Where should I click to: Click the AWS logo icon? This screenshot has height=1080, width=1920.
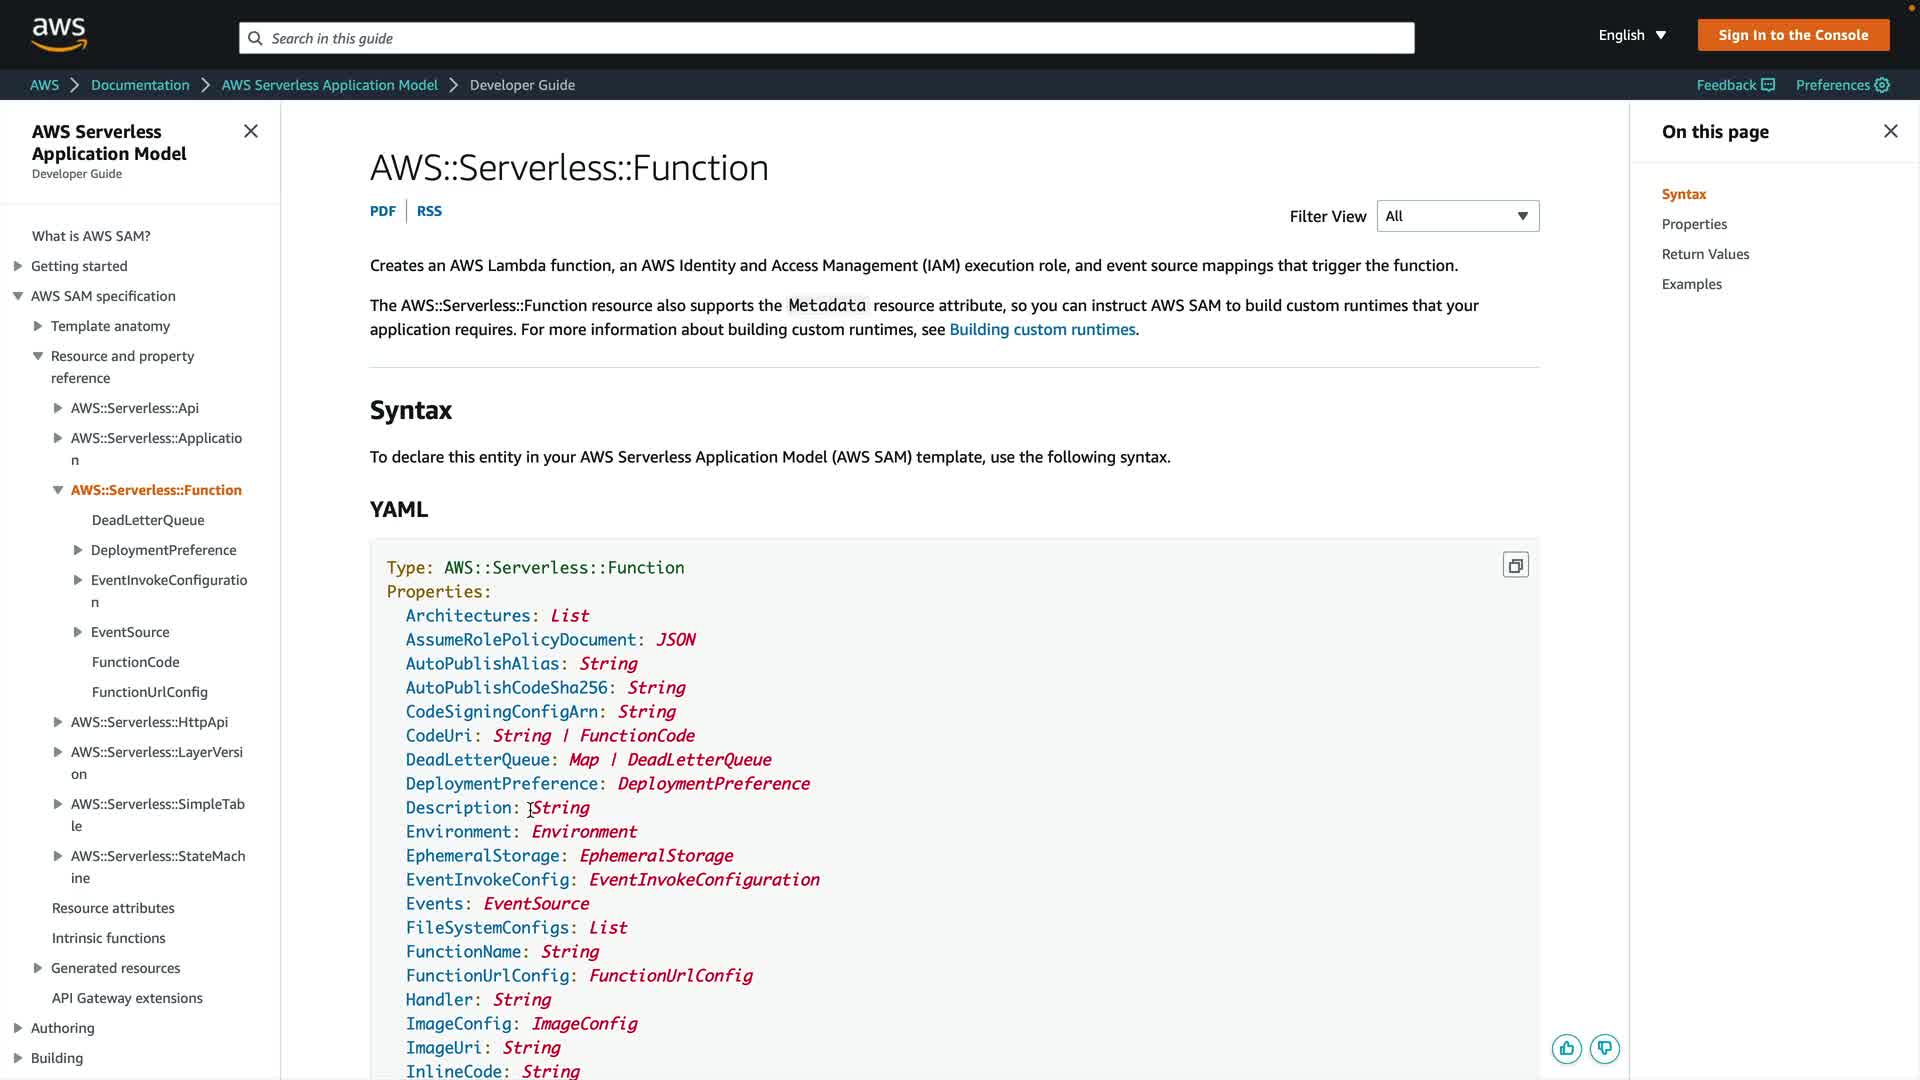pyautogui.click(x=59, y=34)
